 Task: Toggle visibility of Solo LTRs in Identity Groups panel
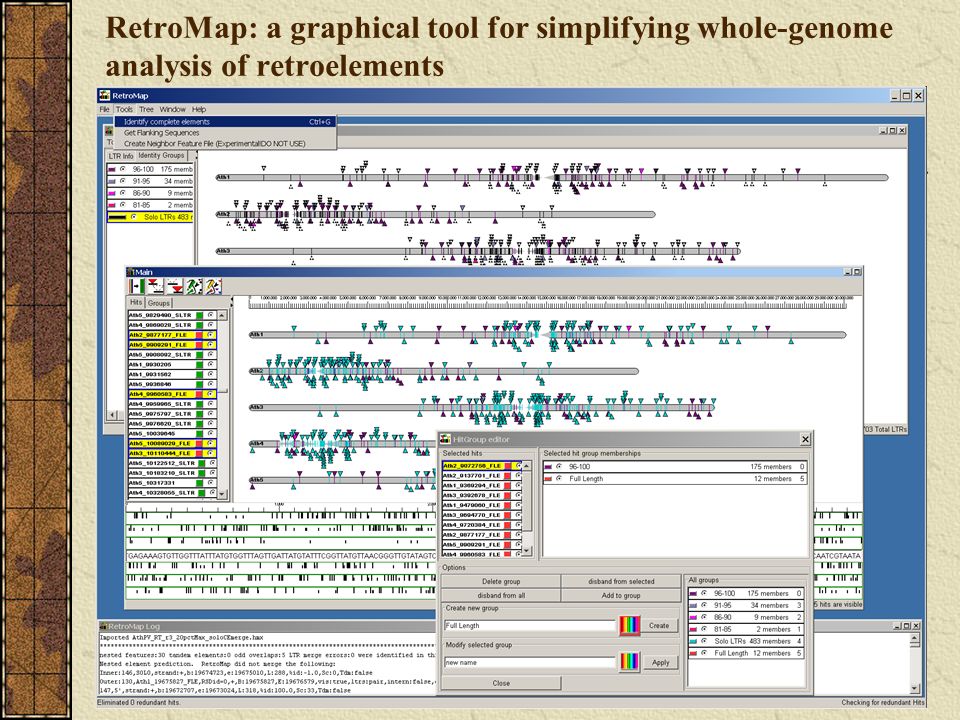tap(133, 217)
